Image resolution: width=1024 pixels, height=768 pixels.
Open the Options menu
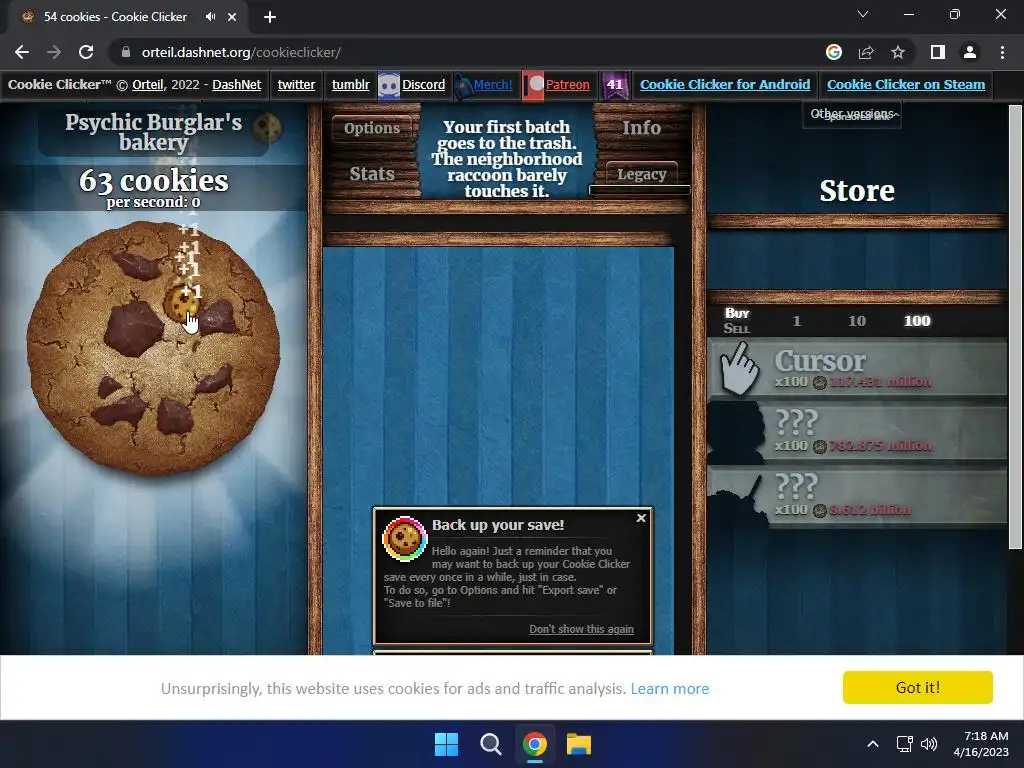[372, 128]
